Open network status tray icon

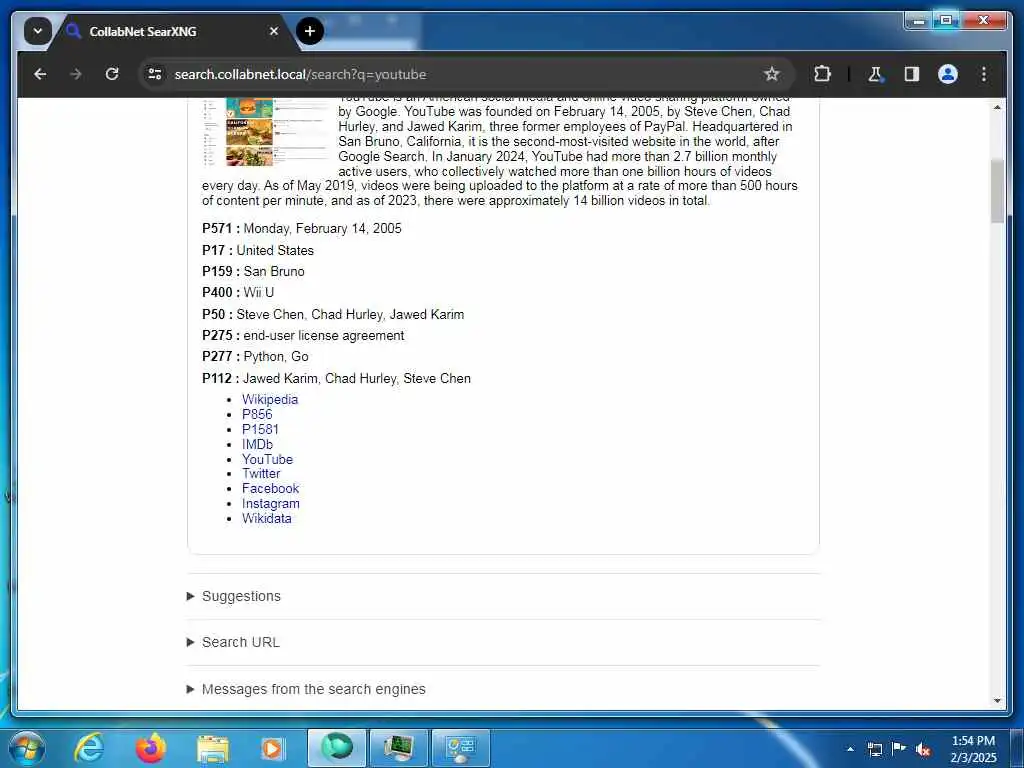point(874,749)
